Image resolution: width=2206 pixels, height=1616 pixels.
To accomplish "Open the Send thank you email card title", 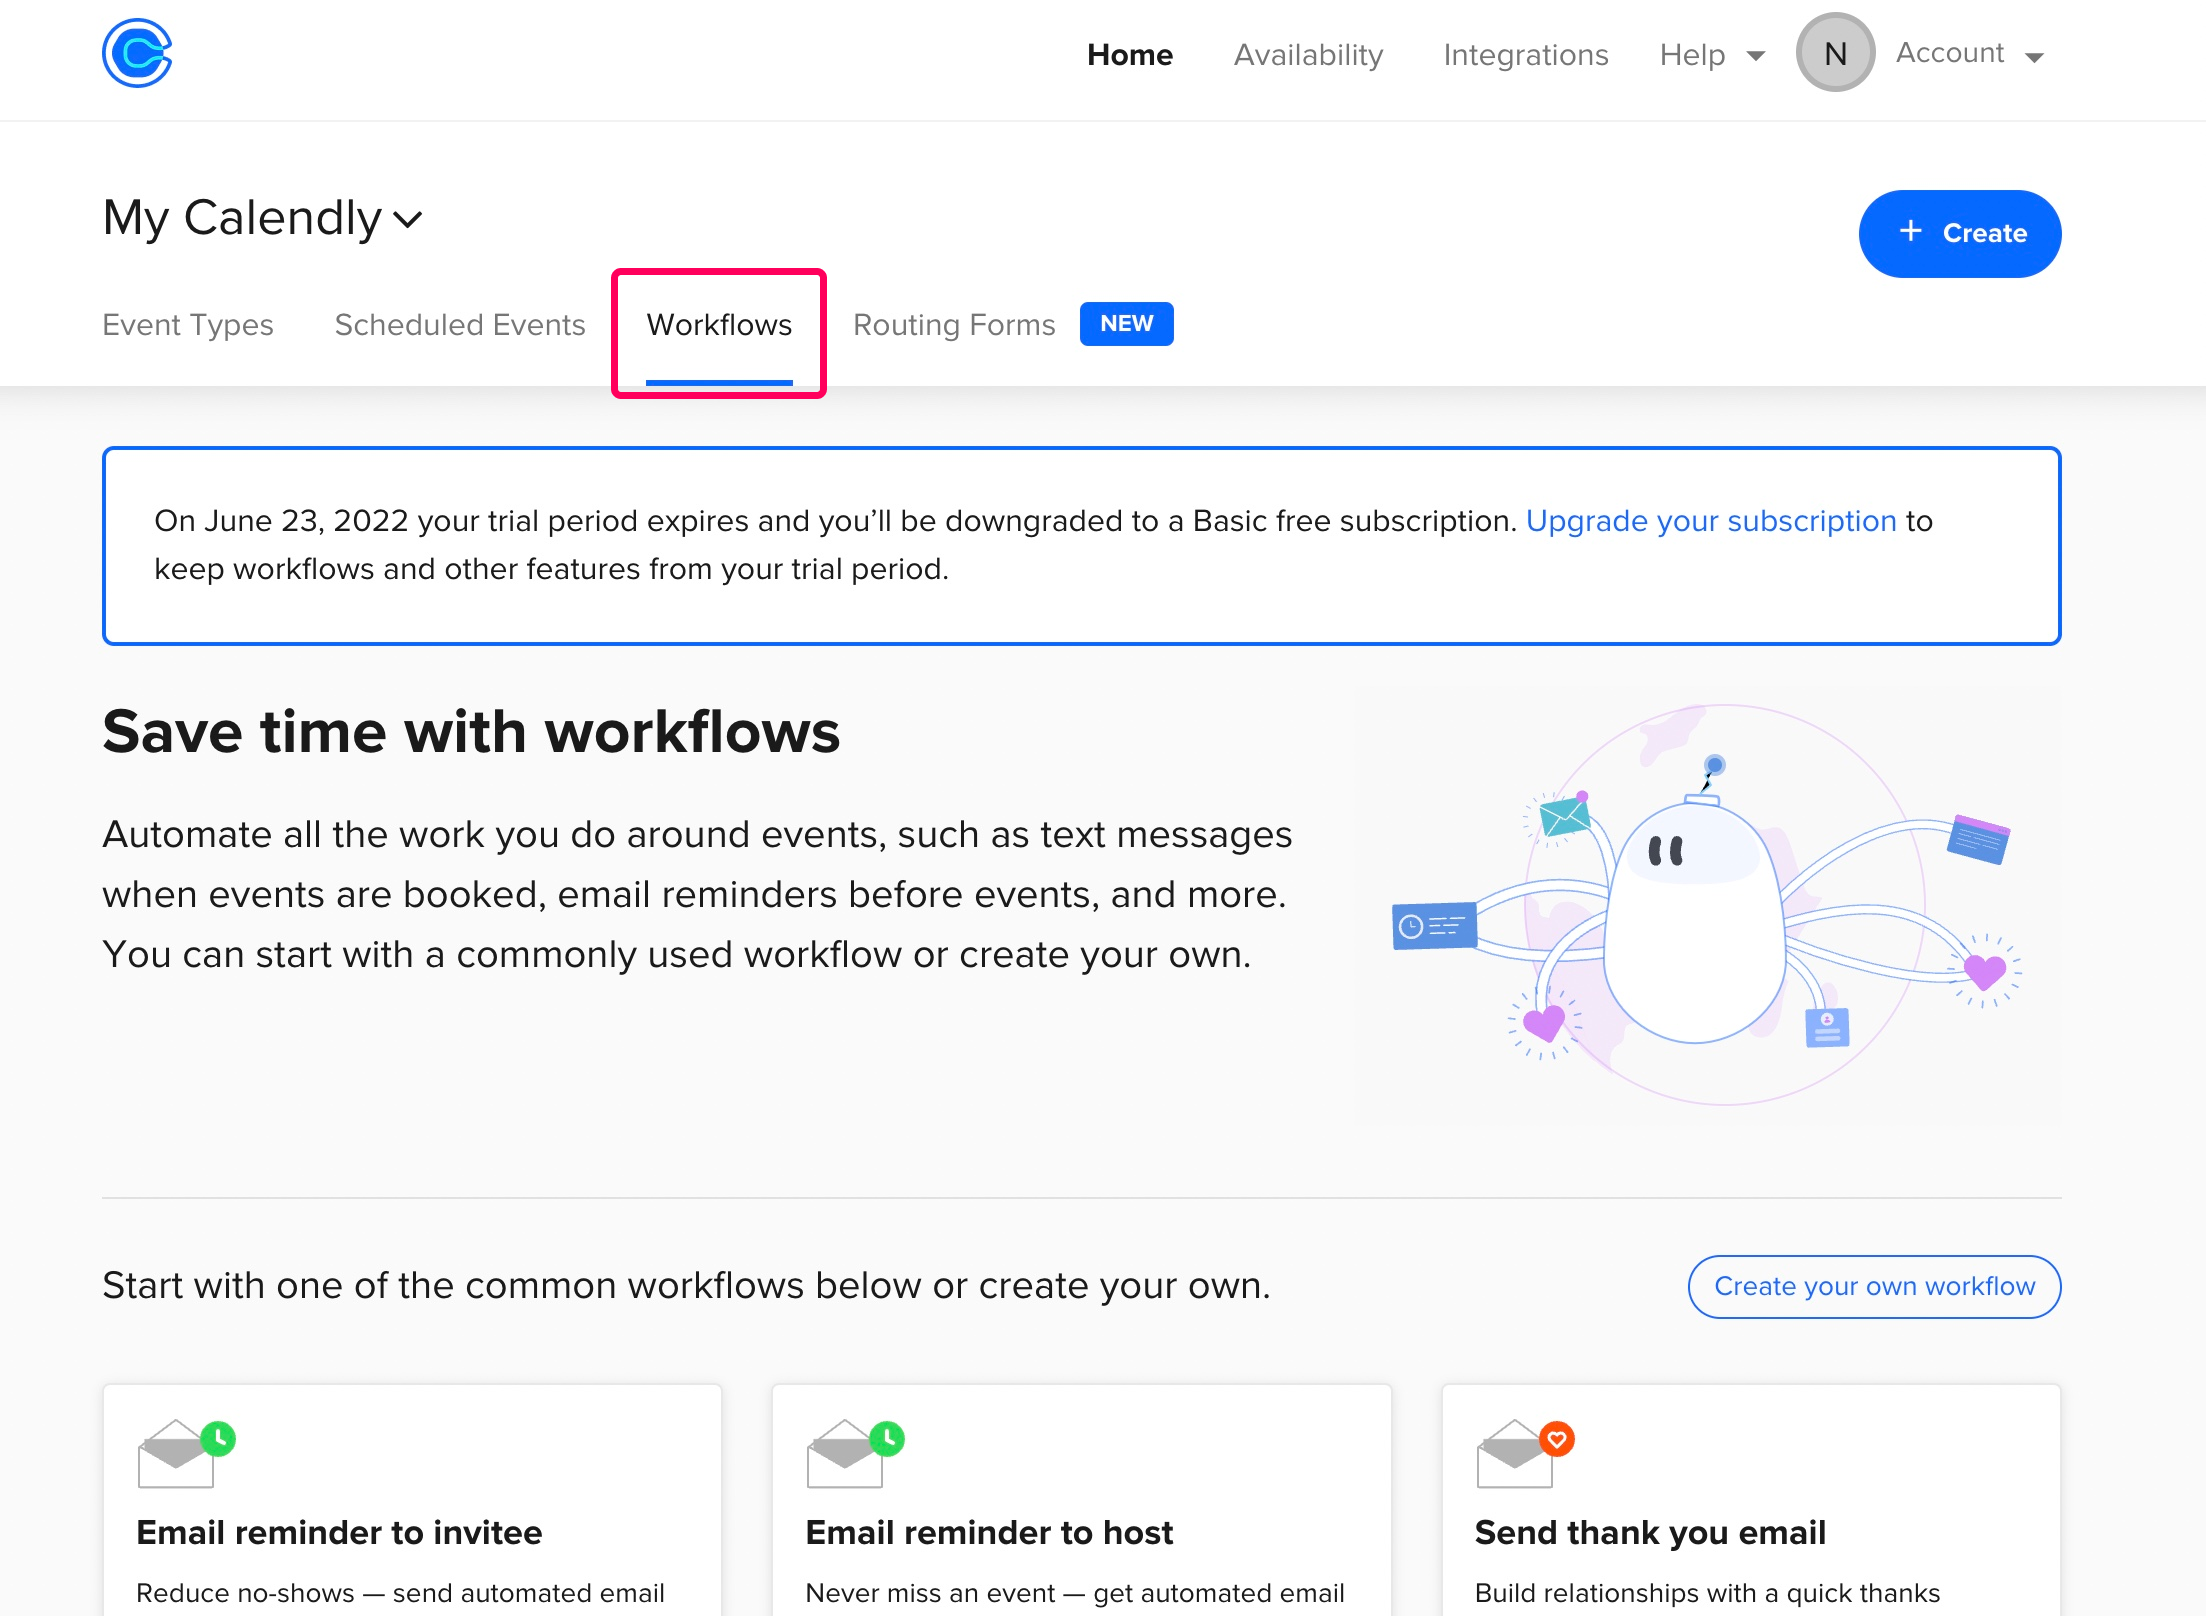I will coord(1650,1532).
